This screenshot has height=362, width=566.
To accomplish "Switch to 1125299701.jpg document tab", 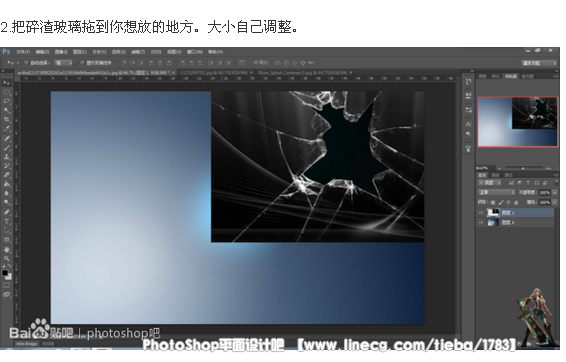I will (215, 73).
